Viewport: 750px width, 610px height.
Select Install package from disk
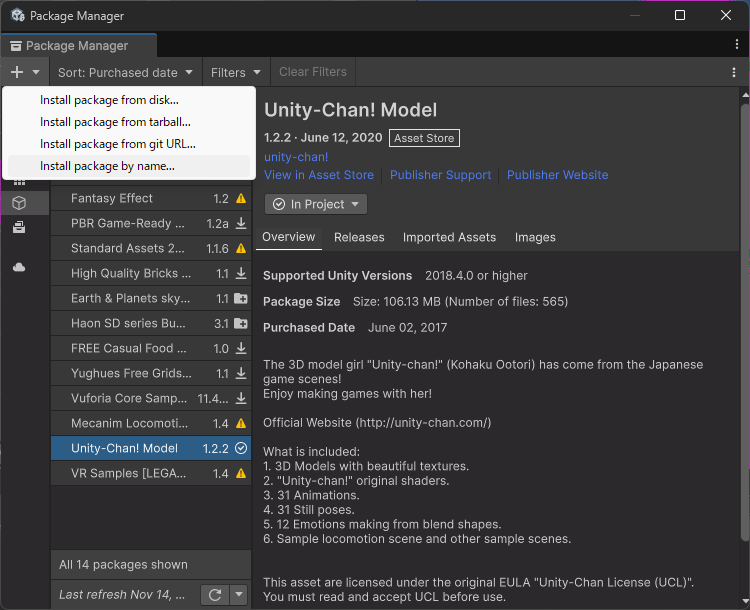110,100
